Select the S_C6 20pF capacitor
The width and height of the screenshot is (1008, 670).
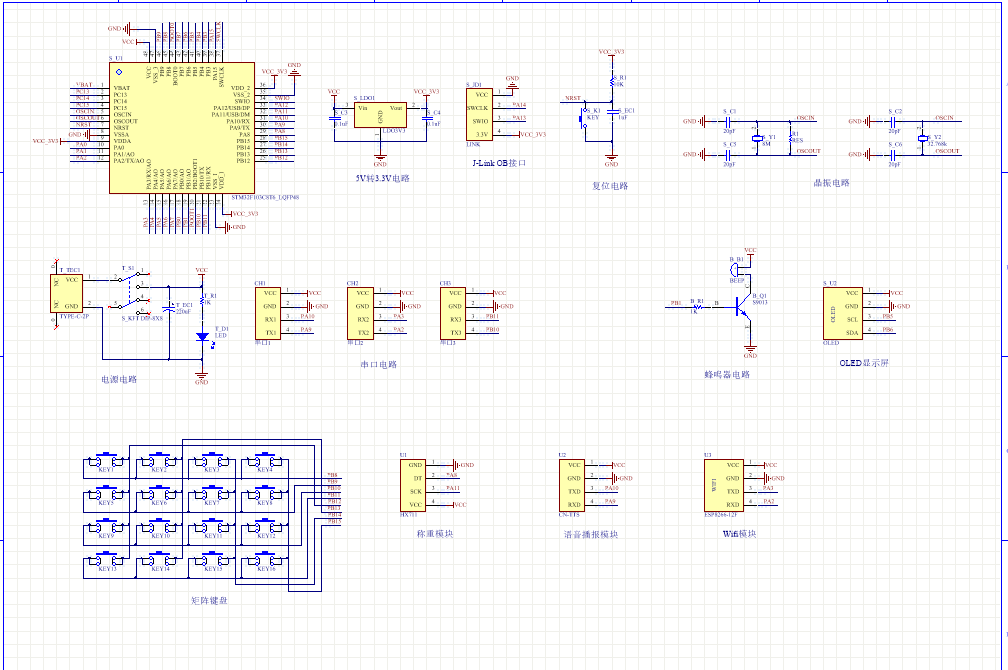[x=894, y=154]
